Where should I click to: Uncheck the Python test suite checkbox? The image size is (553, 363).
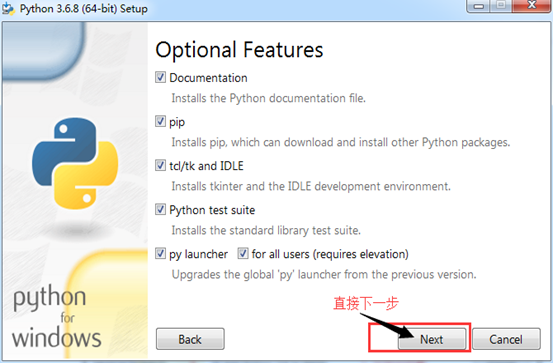pos(160,210)
